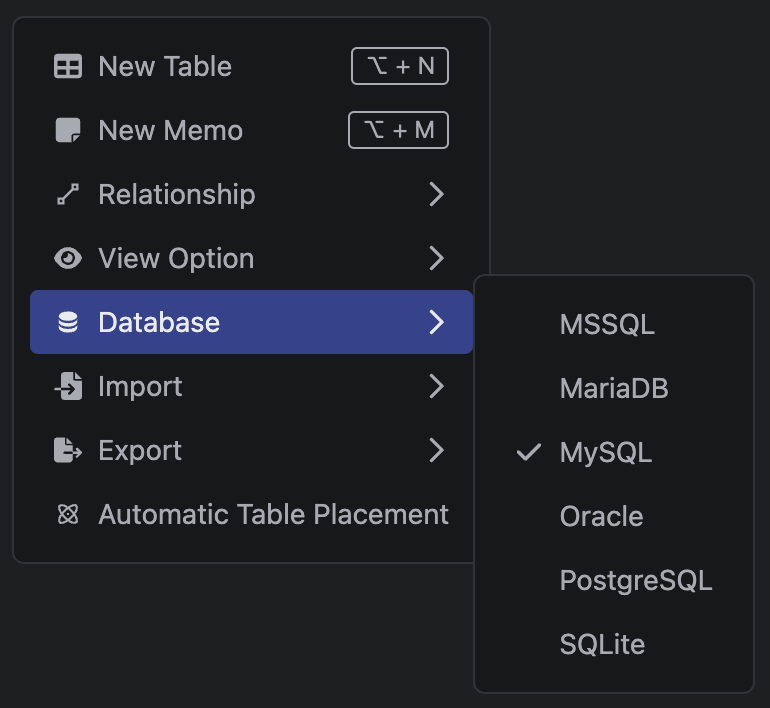This screenshot has height=708, width=770.
Task: Select Oracle in the database submenu
Action: coord(601,517)
